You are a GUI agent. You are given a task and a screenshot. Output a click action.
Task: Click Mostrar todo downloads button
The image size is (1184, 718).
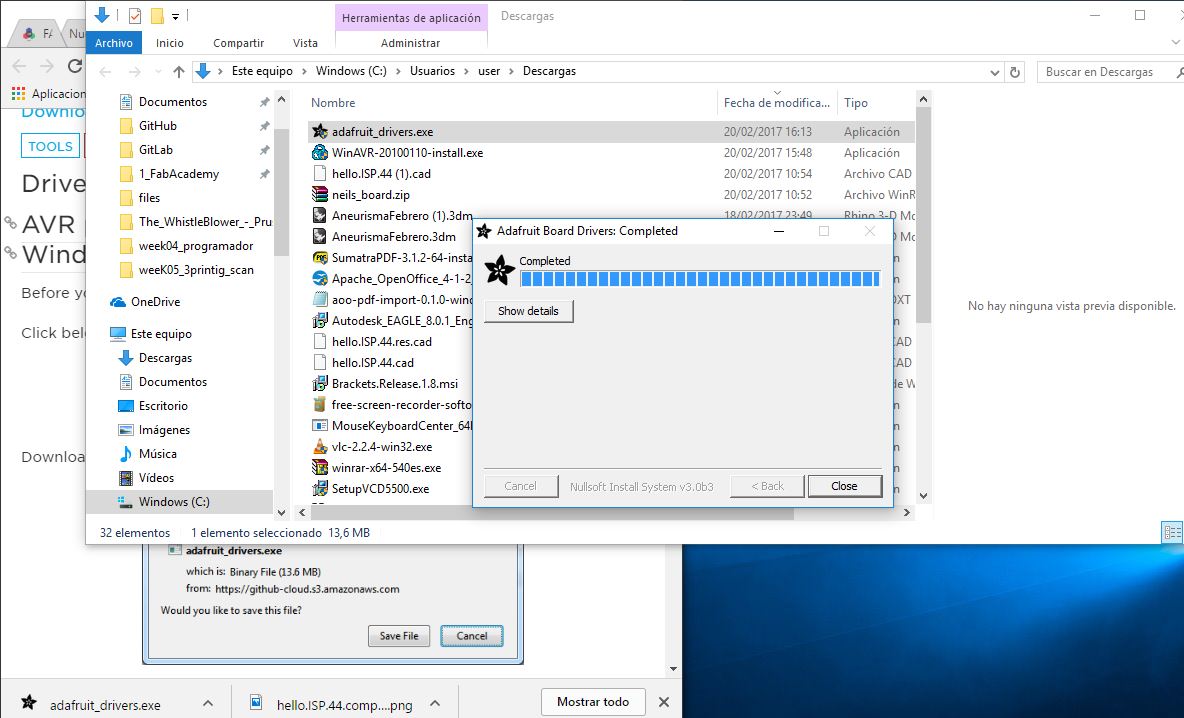click(593, 702)
